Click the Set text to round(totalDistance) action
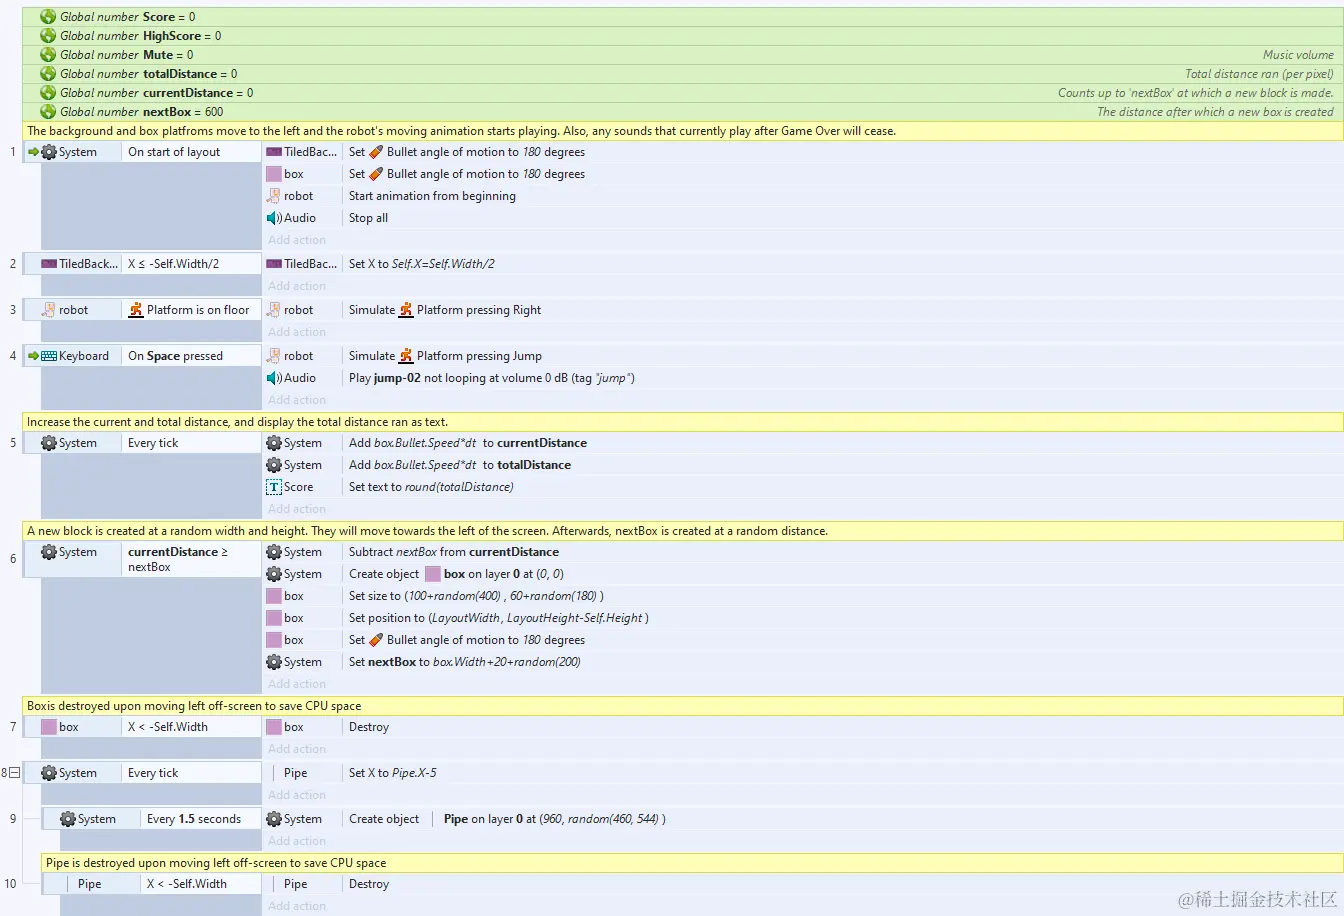 click(x=431, y=487)
